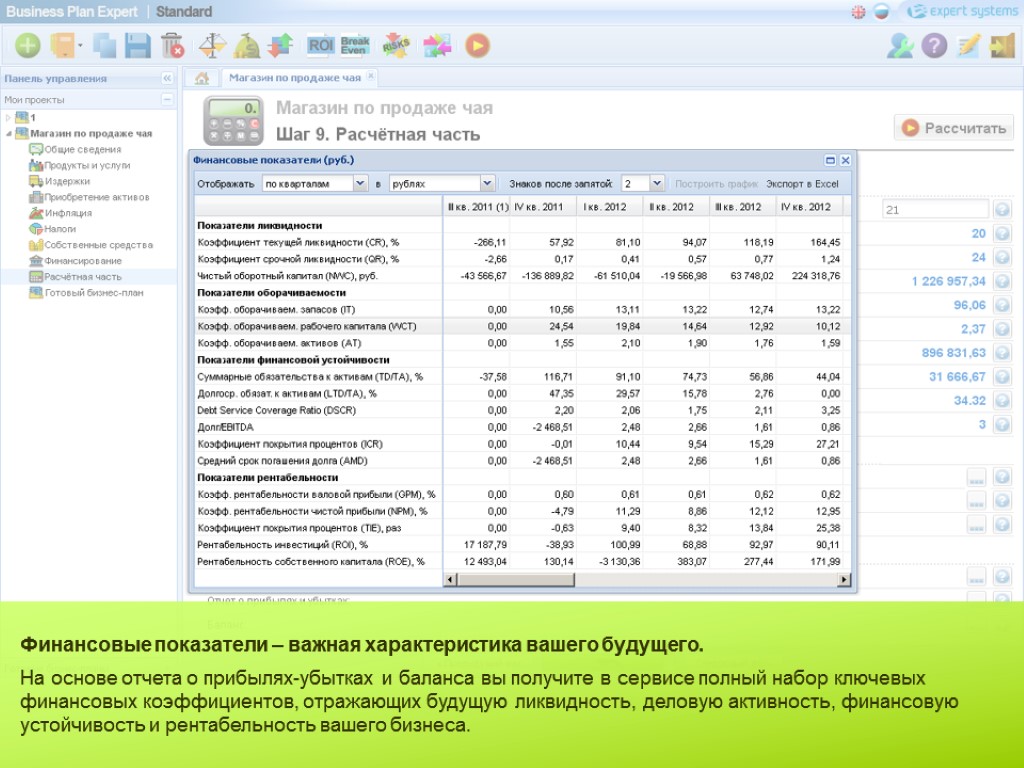Click the horizontal scrollbar thumb

(516, 579)
